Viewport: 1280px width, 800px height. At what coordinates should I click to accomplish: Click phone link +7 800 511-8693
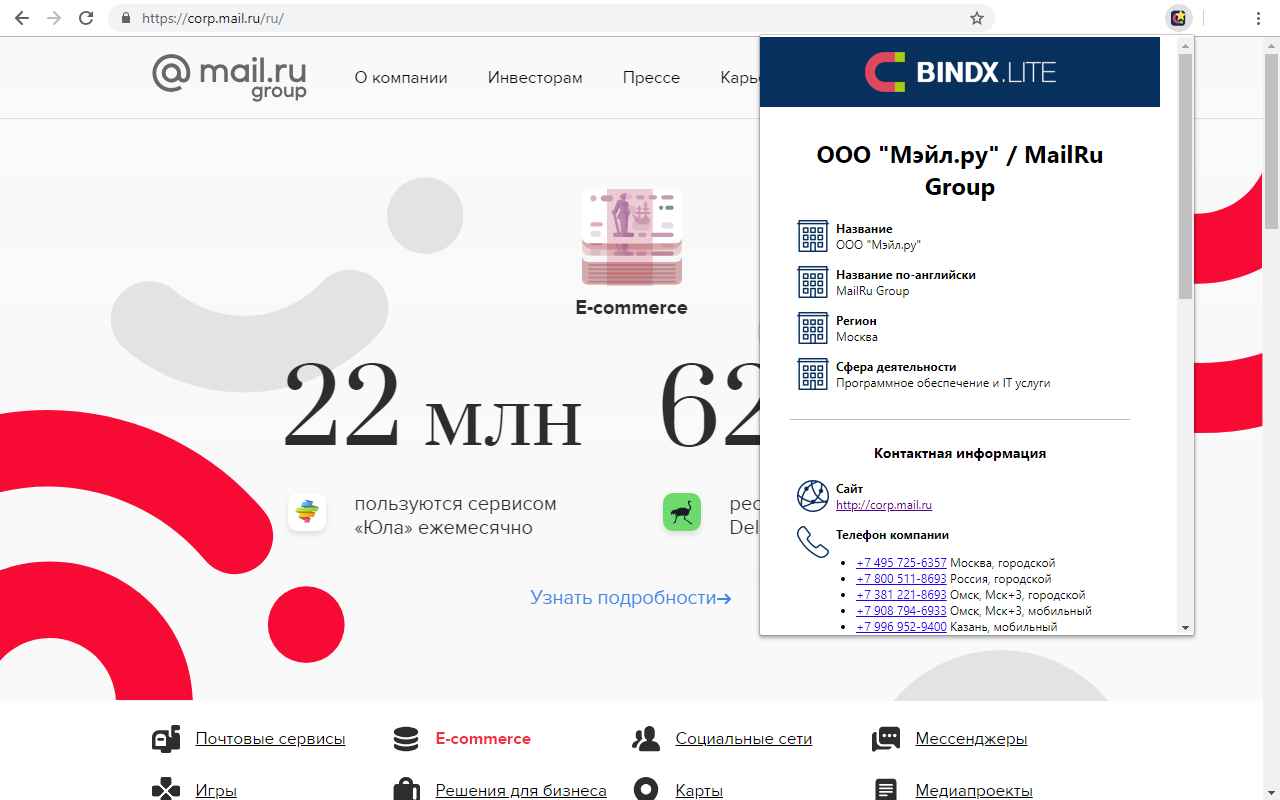(x=901, y=579)
